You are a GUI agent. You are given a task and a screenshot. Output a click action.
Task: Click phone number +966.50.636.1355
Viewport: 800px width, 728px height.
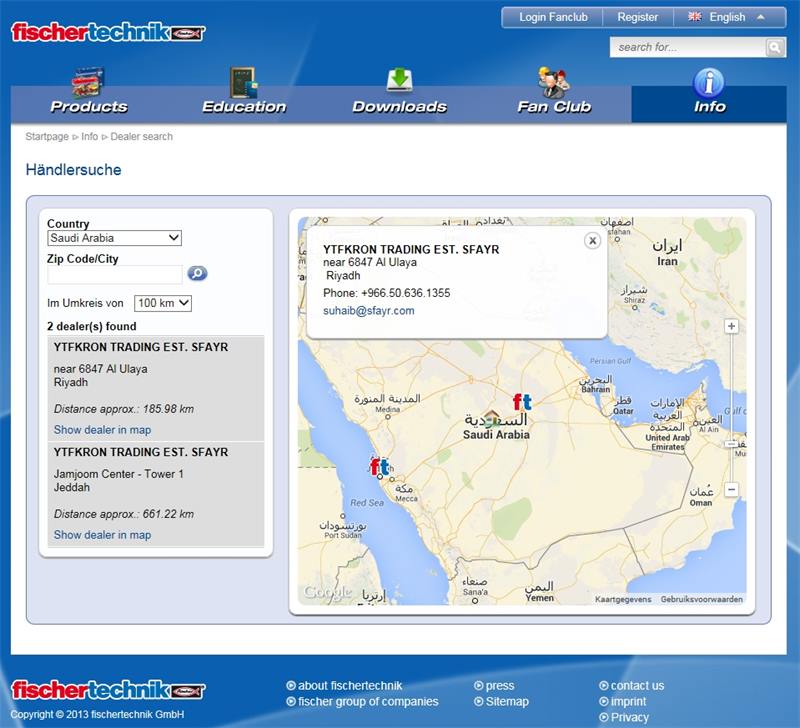(x=406, y=293)
